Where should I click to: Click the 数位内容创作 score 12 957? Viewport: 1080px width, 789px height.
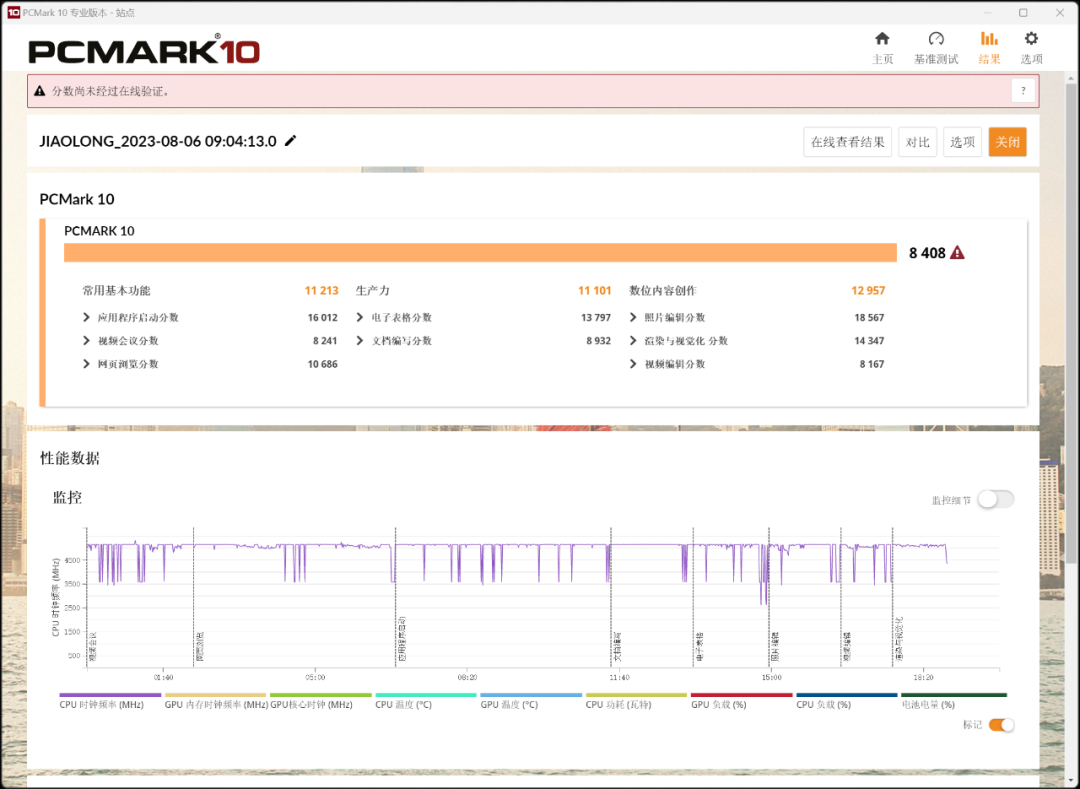pyautogui.click(x=868, y=291)
